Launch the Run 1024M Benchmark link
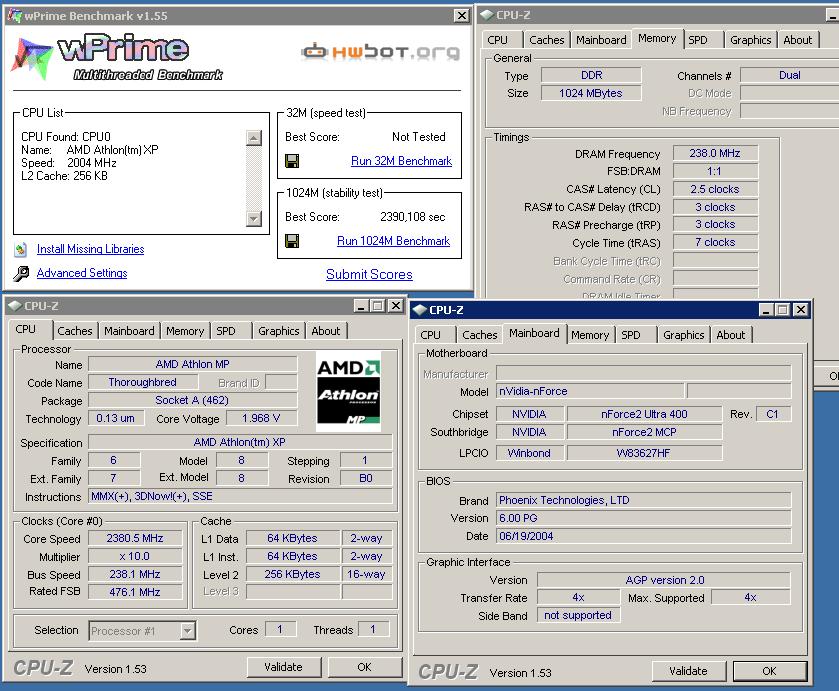839x691 pixels. [x=393, y=241]
